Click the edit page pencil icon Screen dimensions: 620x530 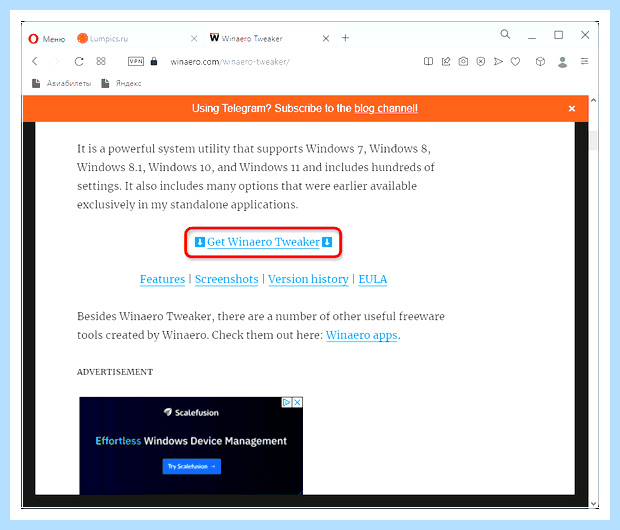coord(446,61)
